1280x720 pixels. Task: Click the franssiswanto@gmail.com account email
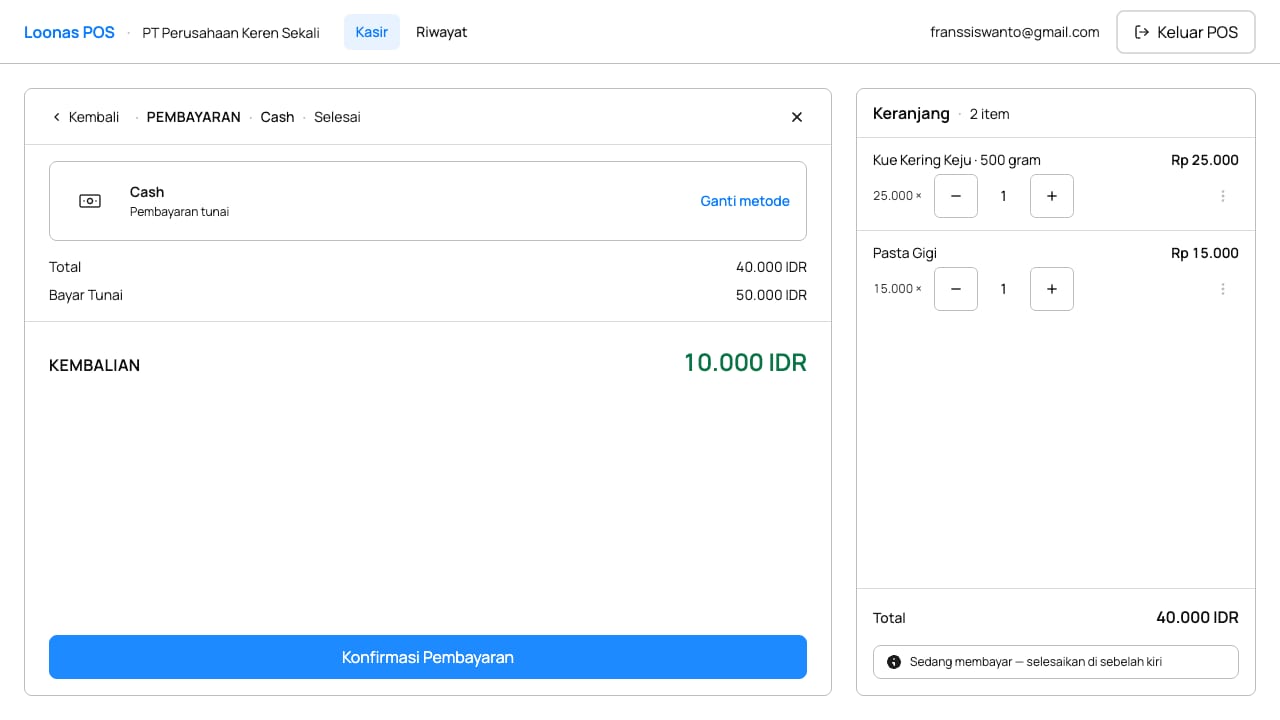(x=1015, y=32)
